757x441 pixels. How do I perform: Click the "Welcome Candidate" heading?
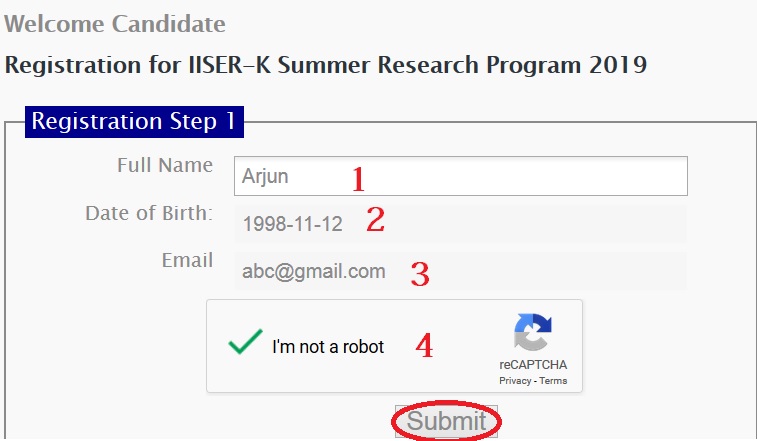pos(115,24)
